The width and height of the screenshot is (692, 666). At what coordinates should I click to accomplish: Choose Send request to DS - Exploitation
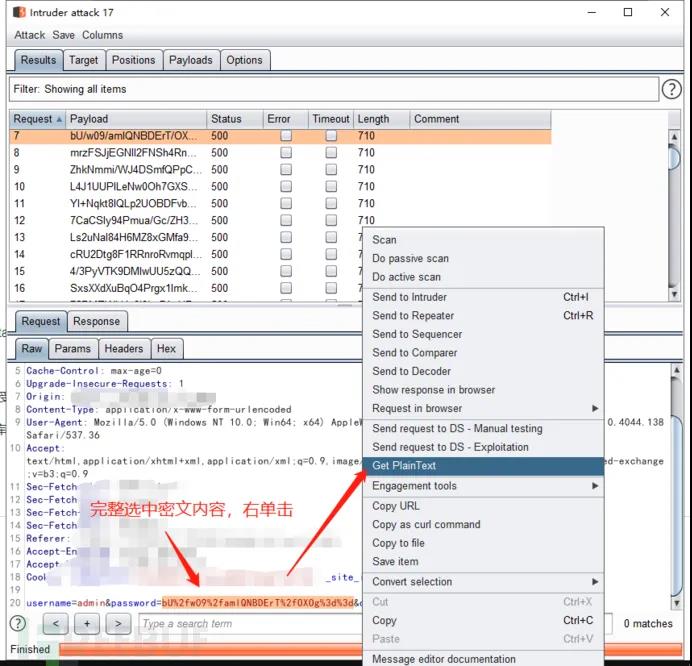point(483,447)
